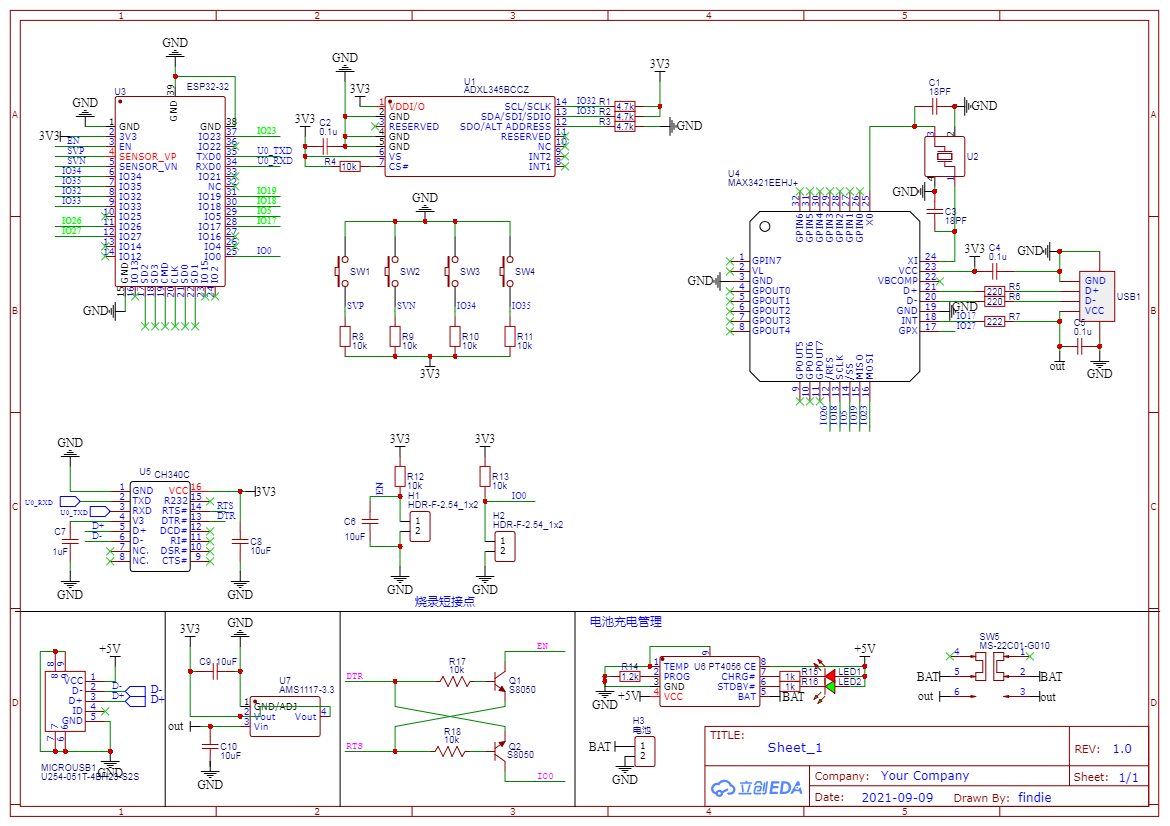Image resolution: width=1170 pixels, height=826 pixels.
Task: Select the R7 222 resistor symbol
Action: point(995,322)
